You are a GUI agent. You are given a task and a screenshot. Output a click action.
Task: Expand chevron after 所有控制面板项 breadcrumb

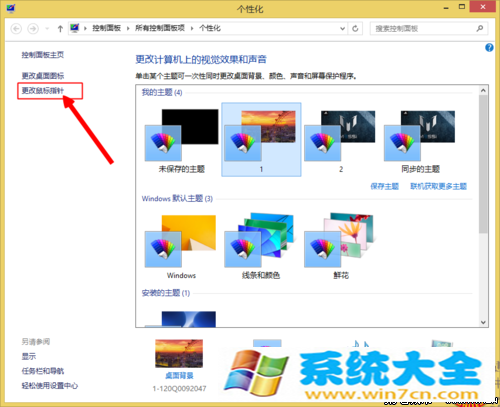tap(192, 29)
